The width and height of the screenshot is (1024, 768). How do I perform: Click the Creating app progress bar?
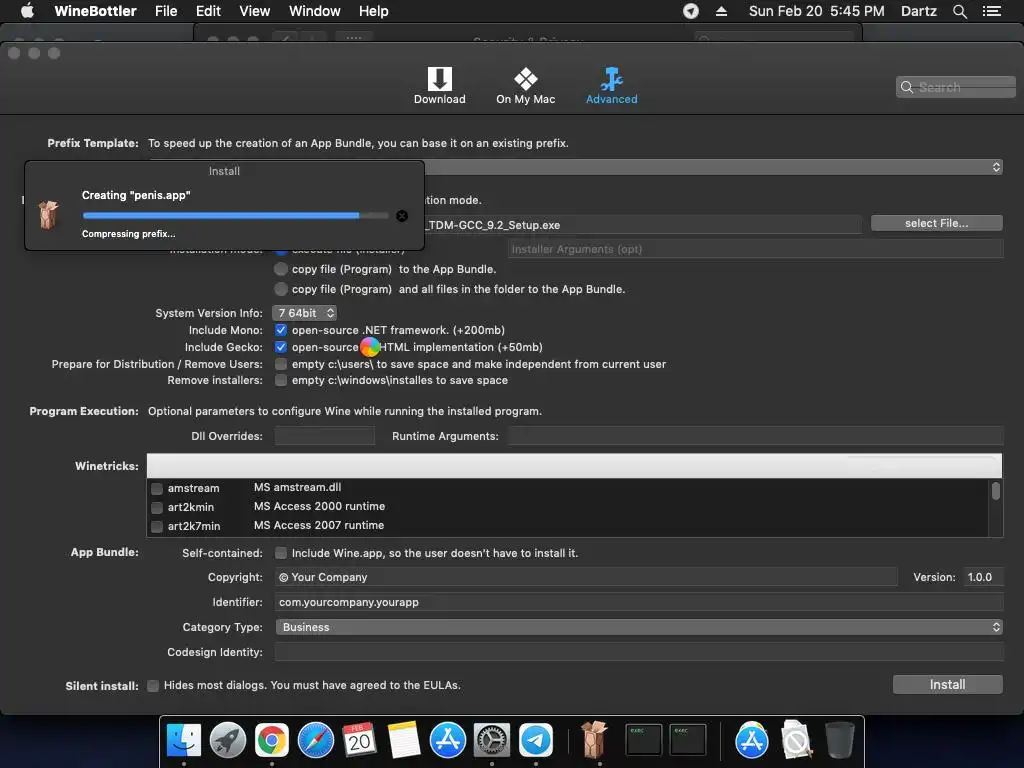(x=235, y=216)
